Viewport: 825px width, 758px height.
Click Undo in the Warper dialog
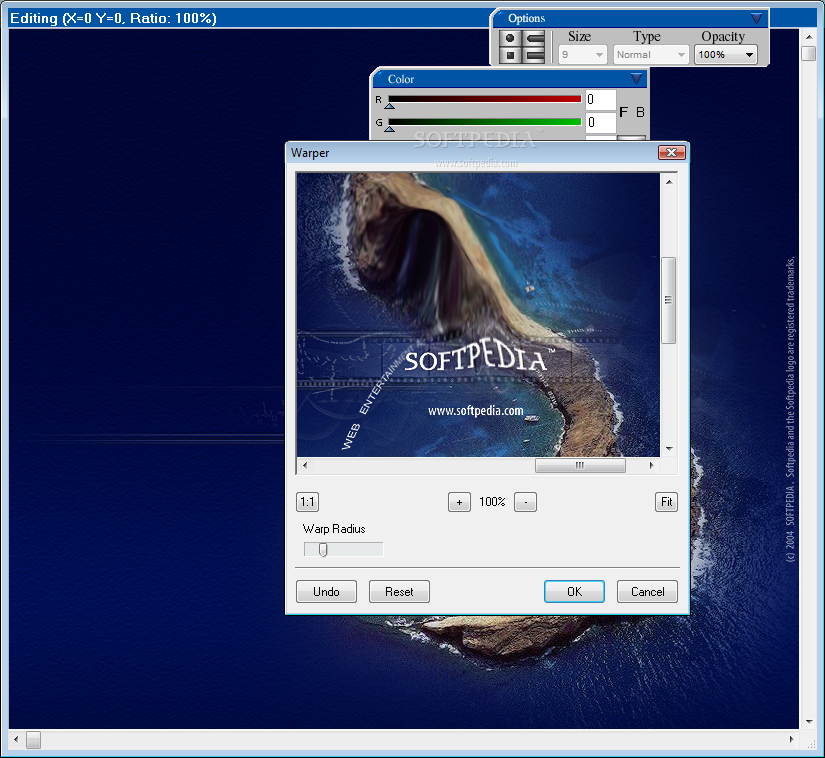pos(326,592)
